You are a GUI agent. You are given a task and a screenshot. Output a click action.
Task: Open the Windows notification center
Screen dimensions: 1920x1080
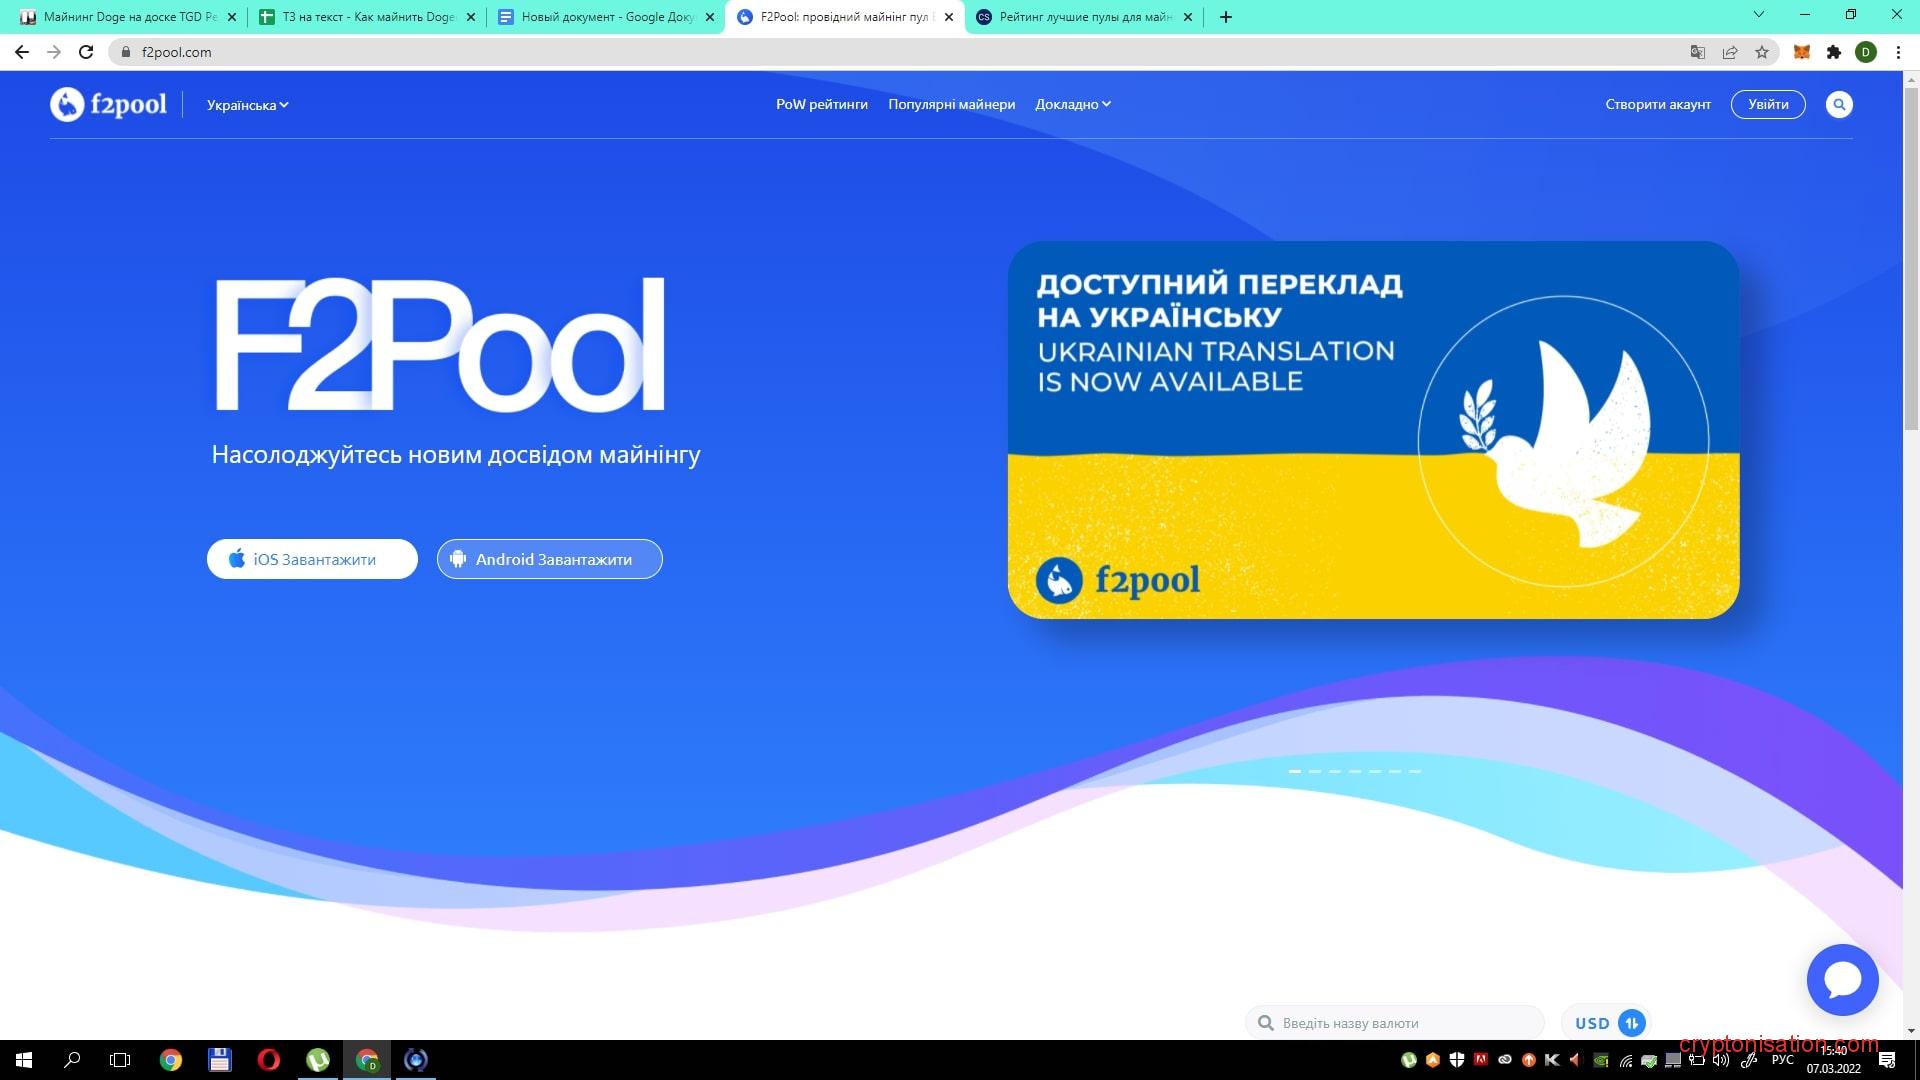point(1887,1060)
